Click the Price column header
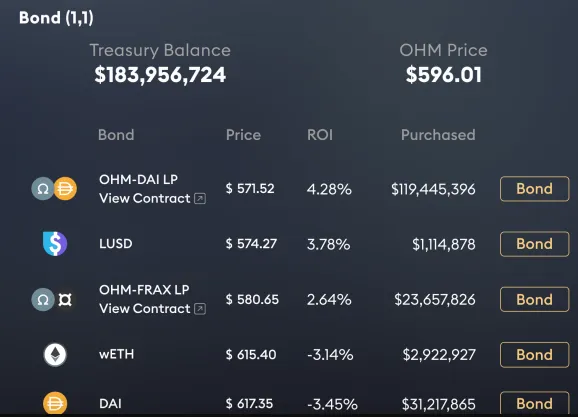The height and width of the screenshot is (417, 578). tap(243, 135)
